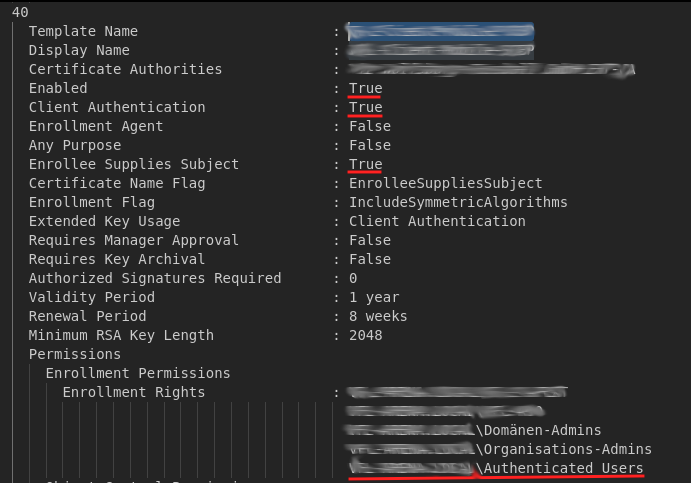The image size is (691, 483).
Task: Click the True value beside Client Authentication
Action: click(x=365, y=108)
